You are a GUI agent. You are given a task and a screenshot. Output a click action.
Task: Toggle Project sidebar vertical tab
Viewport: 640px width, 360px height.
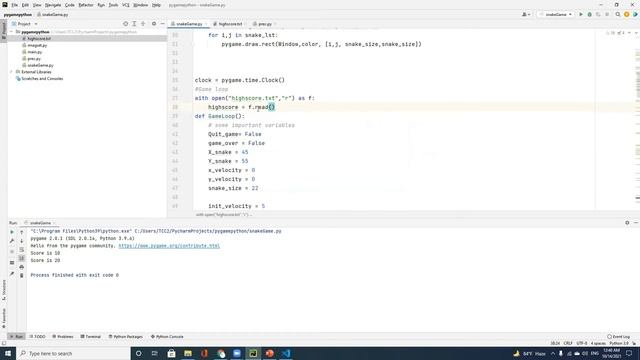point(4,31)
